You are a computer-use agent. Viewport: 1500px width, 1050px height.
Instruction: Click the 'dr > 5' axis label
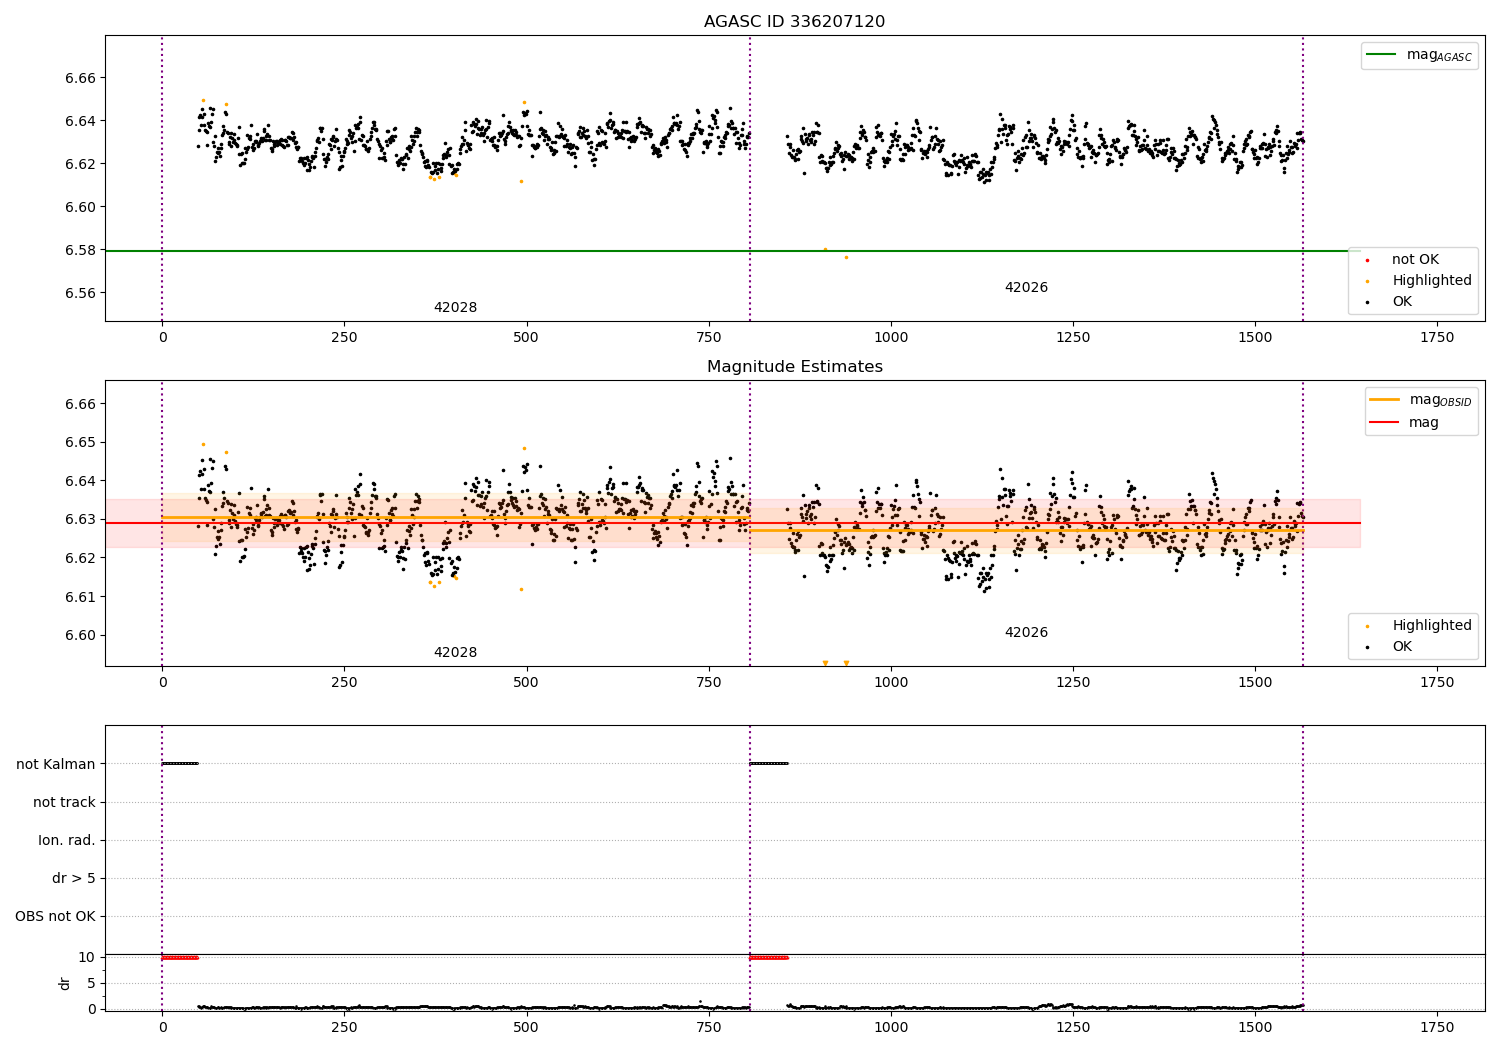(x=74, y=879)
